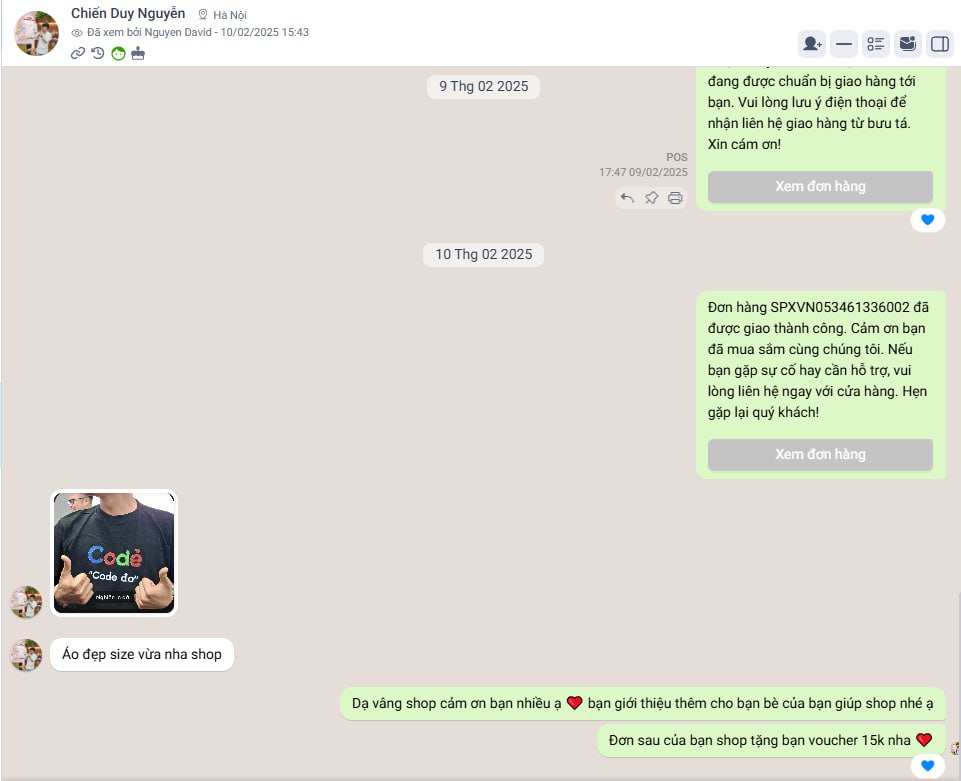Click the Đơn sau của bạn voucher message

771,740
